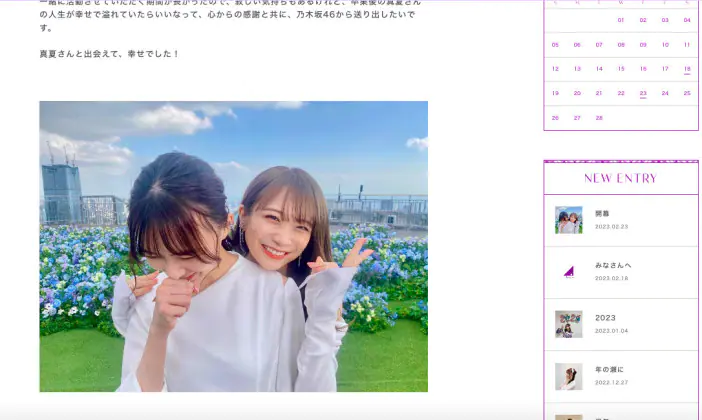Select calendar date 18

pyautogui.click(x=687, y=69)
